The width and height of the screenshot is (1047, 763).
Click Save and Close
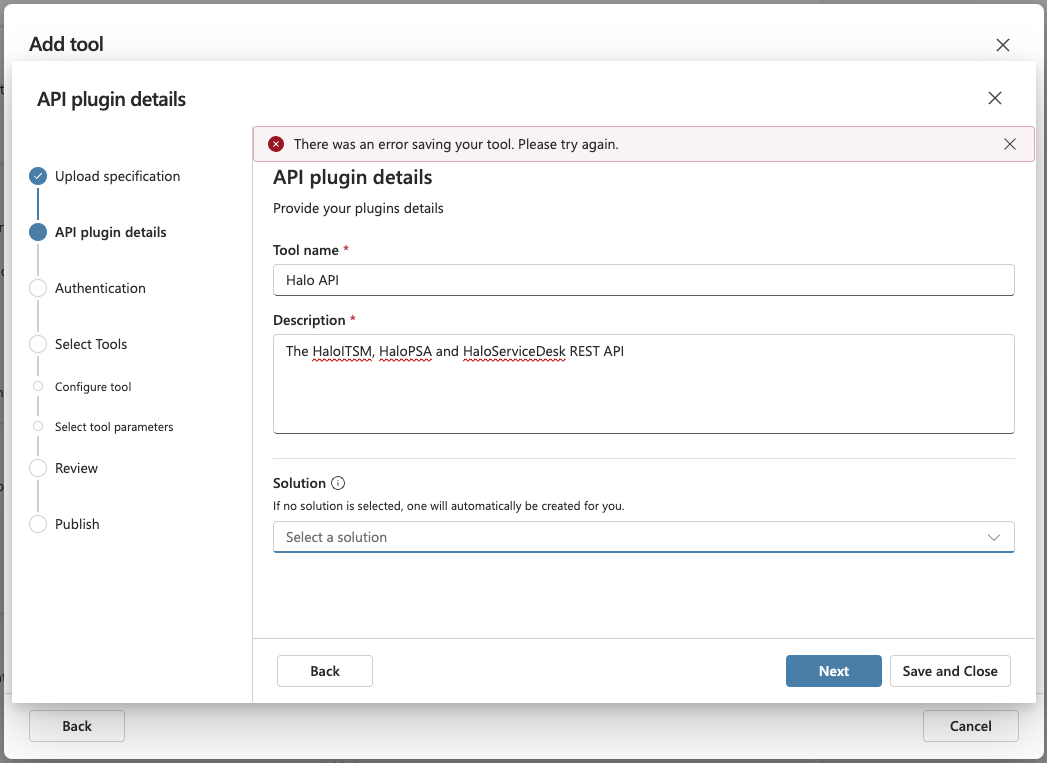(950, 671)
